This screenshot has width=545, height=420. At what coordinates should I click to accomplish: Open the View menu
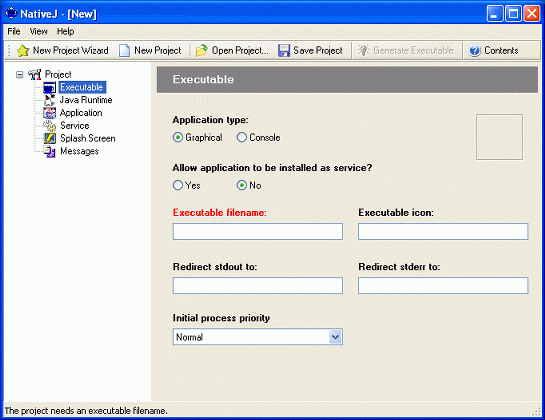[38, 32]
